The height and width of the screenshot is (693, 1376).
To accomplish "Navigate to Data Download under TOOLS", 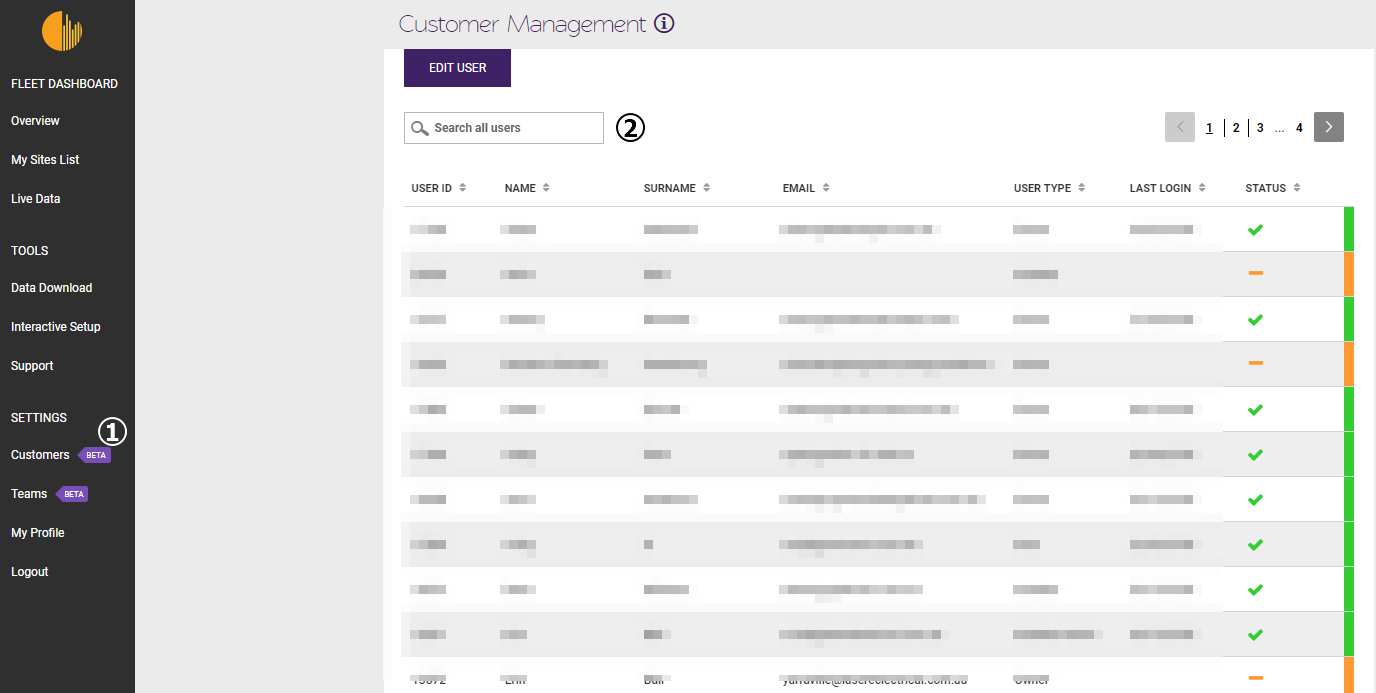I will tap(51, 287).
